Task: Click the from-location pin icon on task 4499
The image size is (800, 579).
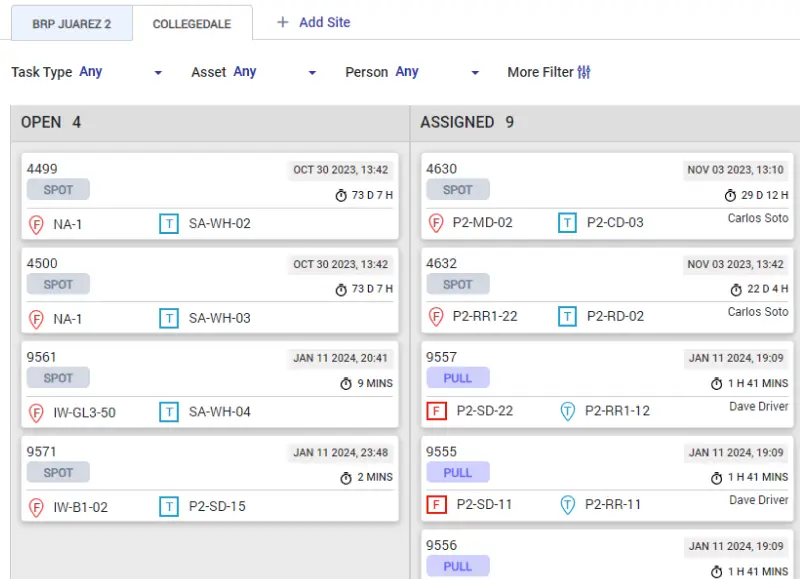Action: [x=36, y=224]
